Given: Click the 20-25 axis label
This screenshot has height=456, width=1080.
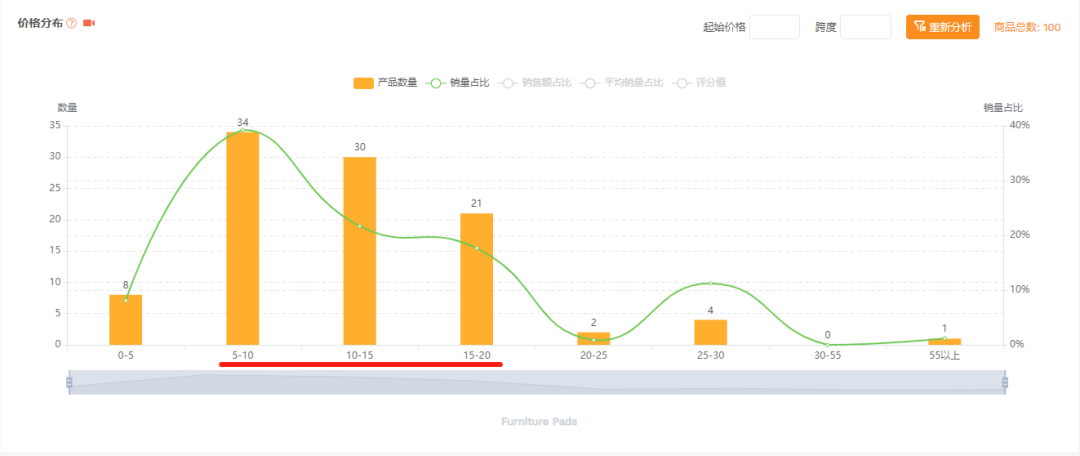Looking at the screenshot, I should click(x=594, y=355).
